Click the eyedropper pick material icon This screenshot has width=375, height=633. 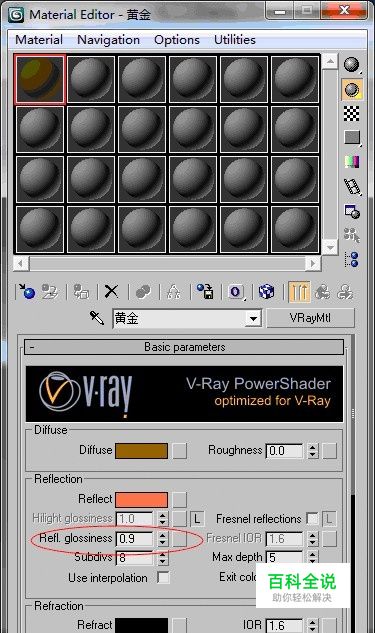point(97,318)
